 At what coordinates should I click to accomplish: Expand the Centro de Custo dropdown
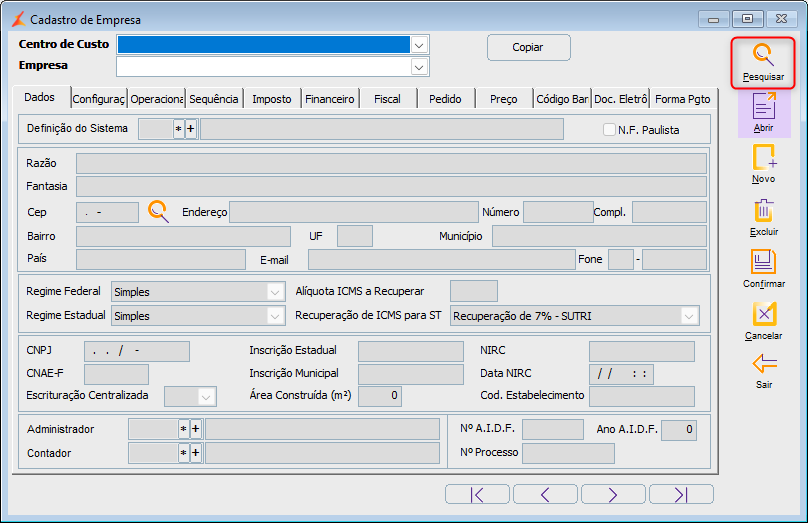[x=419, y=45]
